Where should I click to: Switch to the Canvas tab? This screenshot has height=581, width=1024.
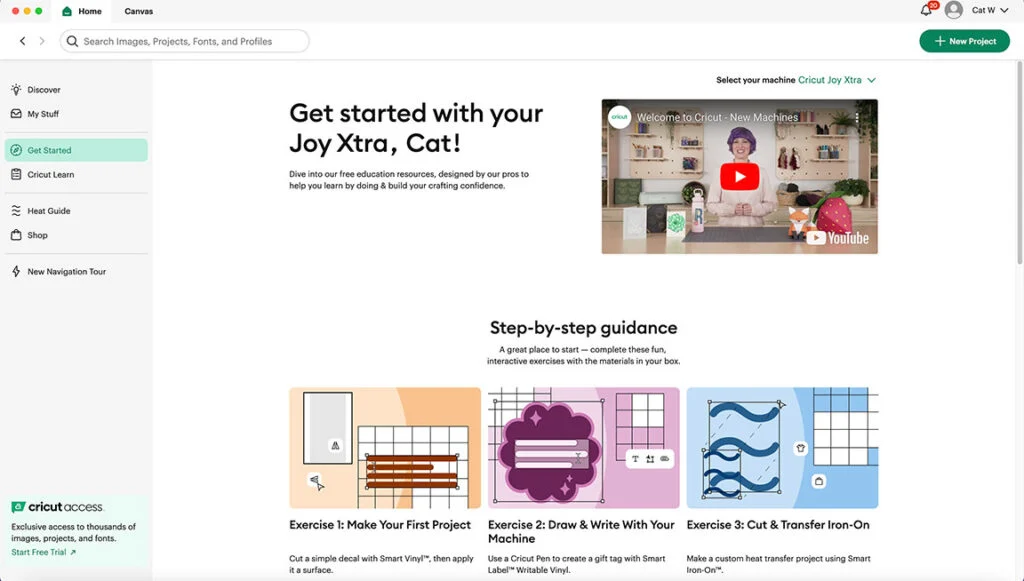(x=138, y=11)
